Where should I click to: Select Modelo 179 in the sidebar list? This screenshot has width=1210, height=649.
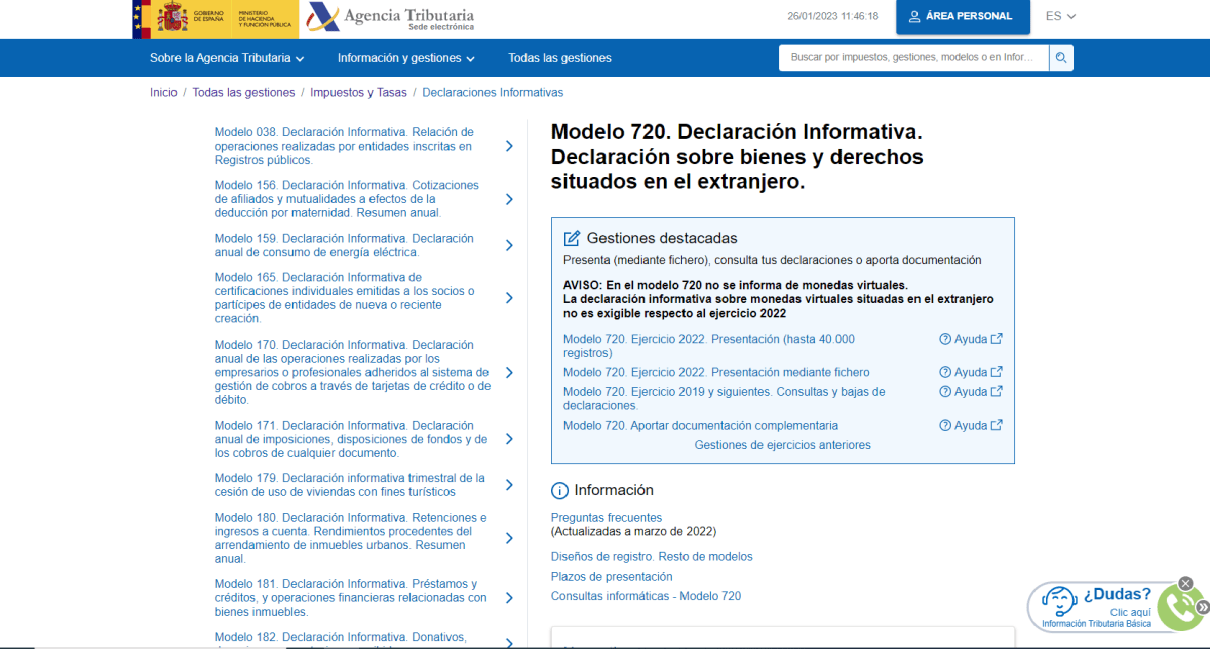349,485
